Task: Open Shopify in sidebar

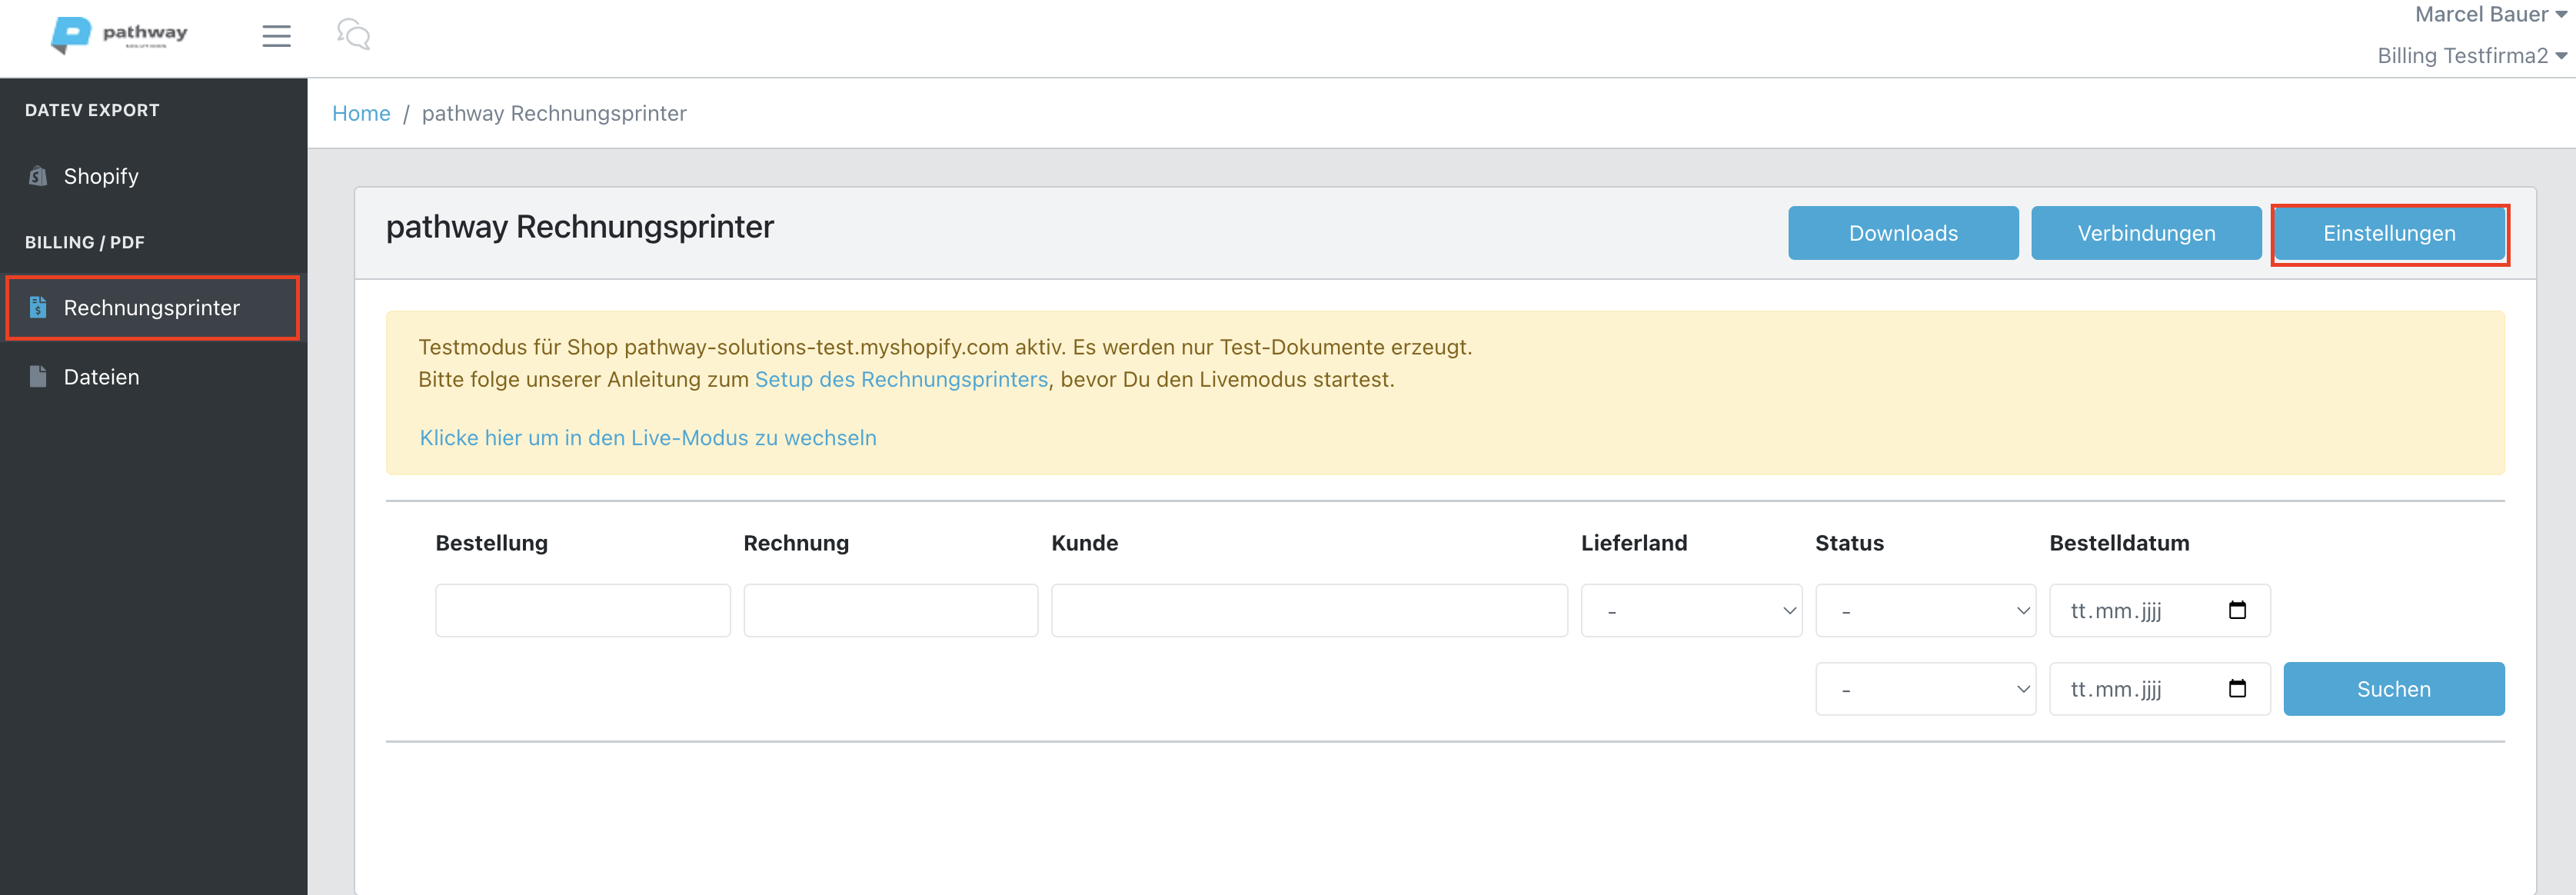Action: 153,176
